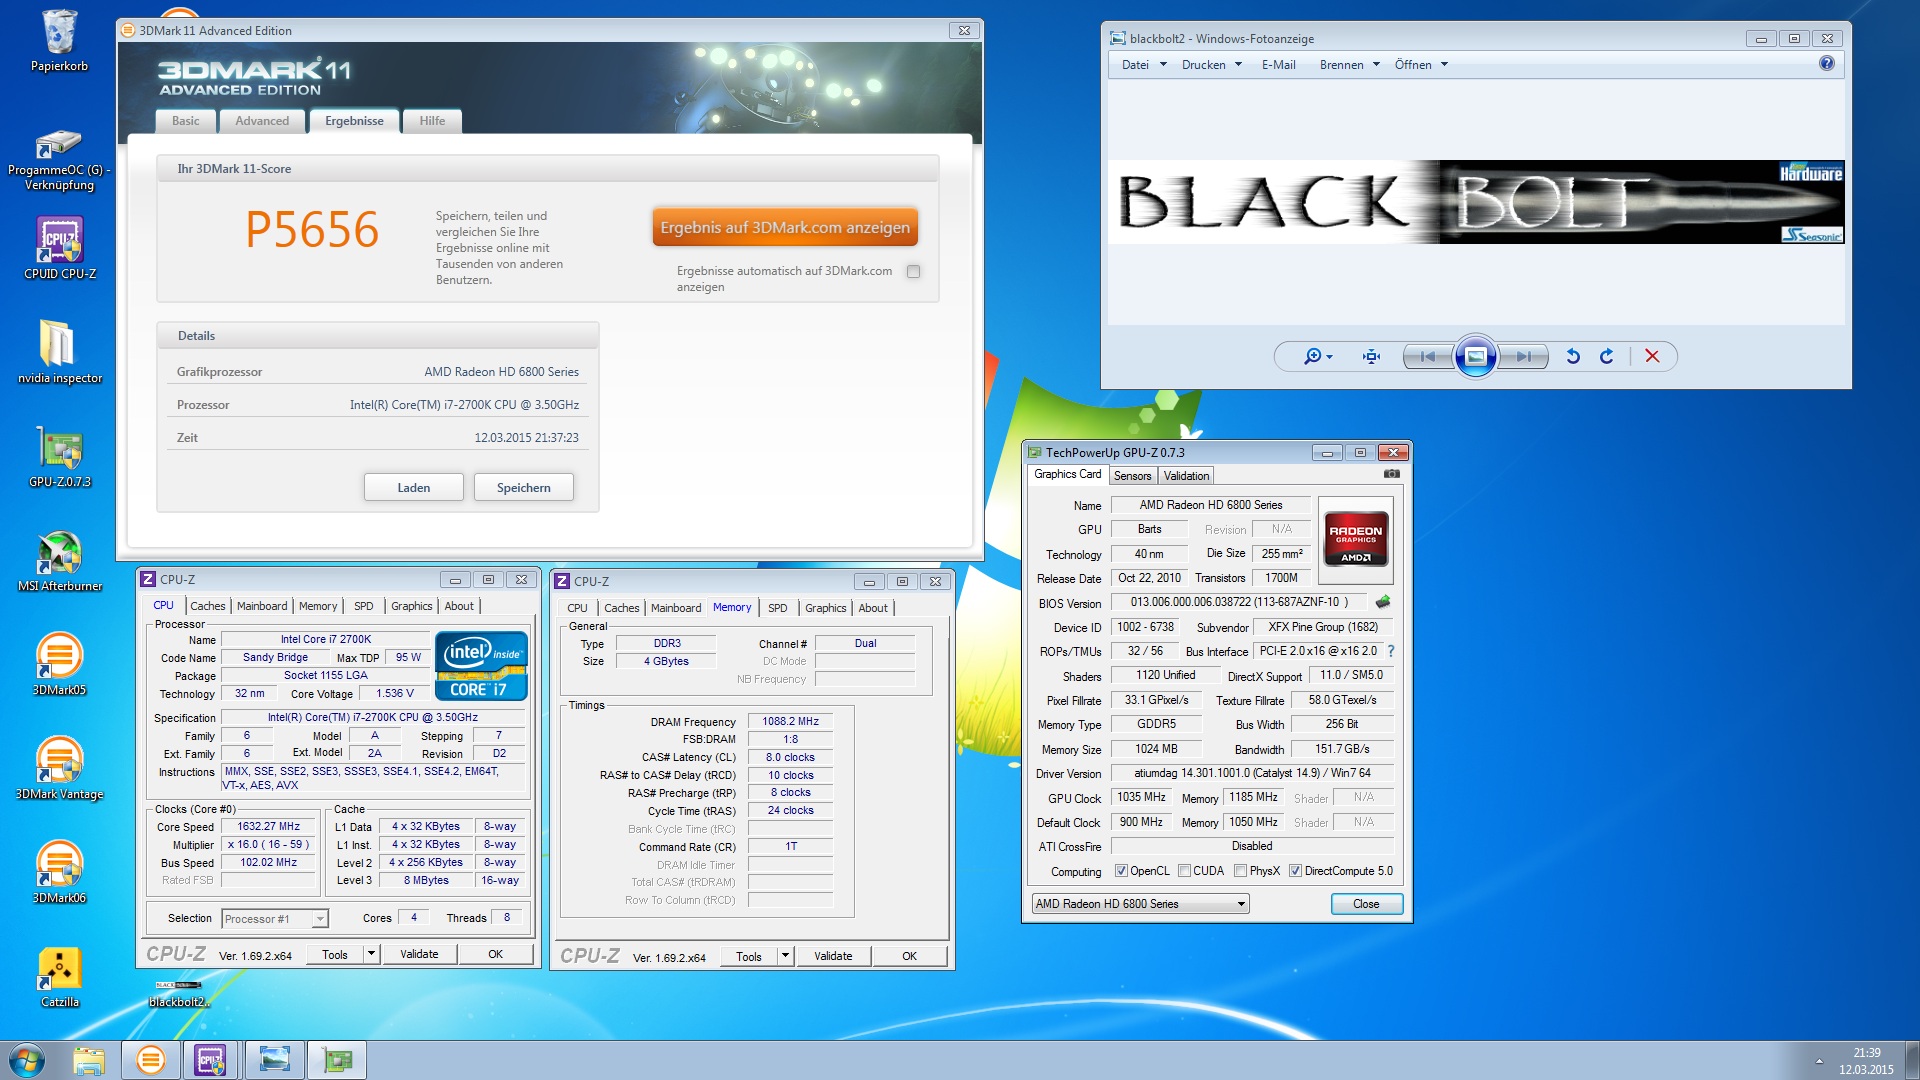Image resolution: width=1920 pixels, height=1080 pixels.
Task: Go to next image in photo viewer
Action: pyautogui.click(x=1523, y=356)
